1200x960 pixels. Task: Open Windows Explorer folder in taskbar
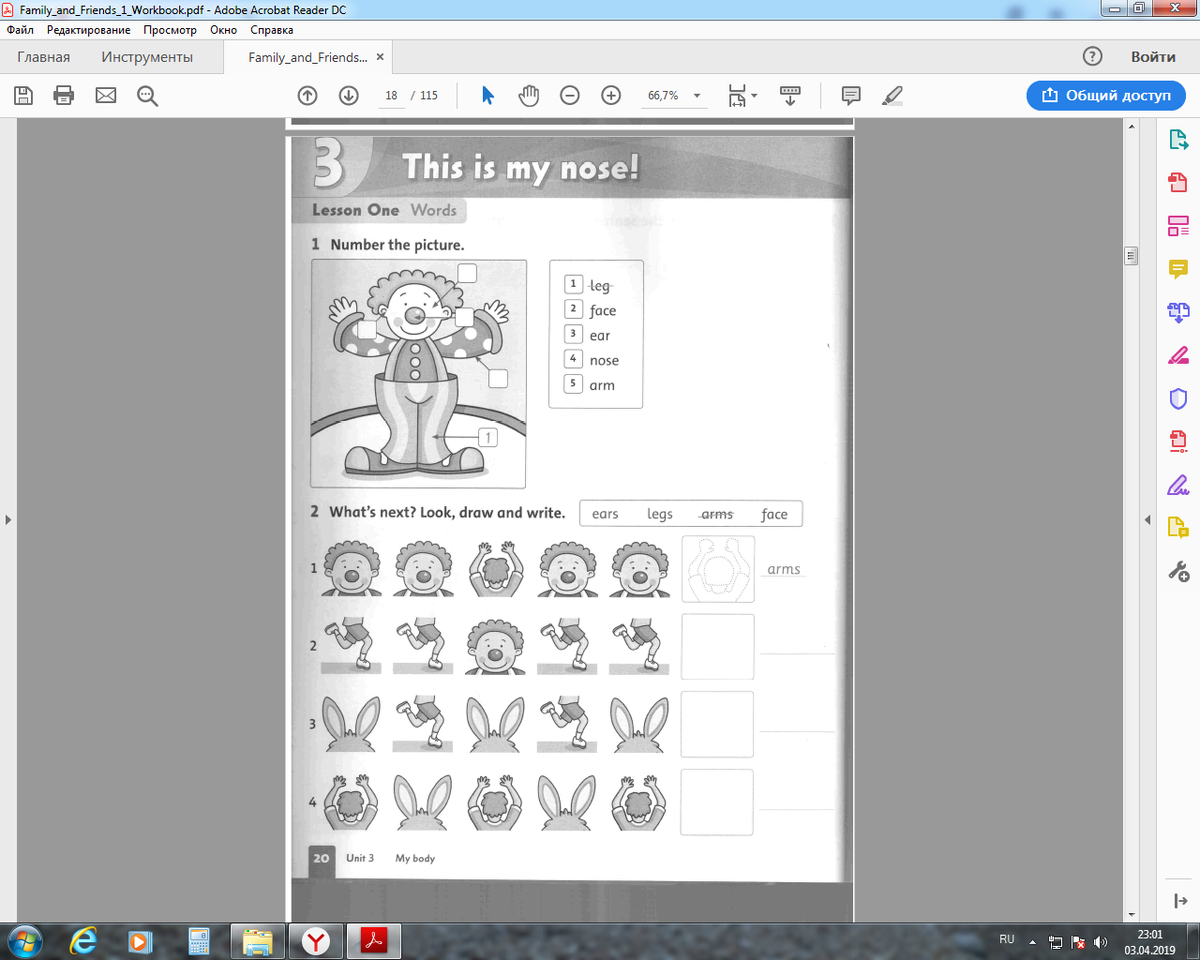click(258, 942)
